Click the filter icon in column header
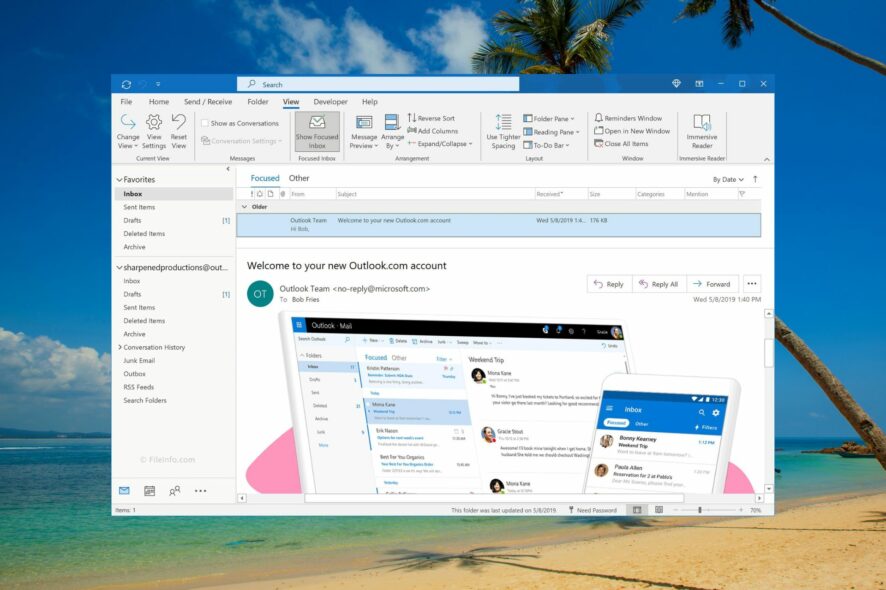Viewport: 886px width, 590px height. coord(742,194)
